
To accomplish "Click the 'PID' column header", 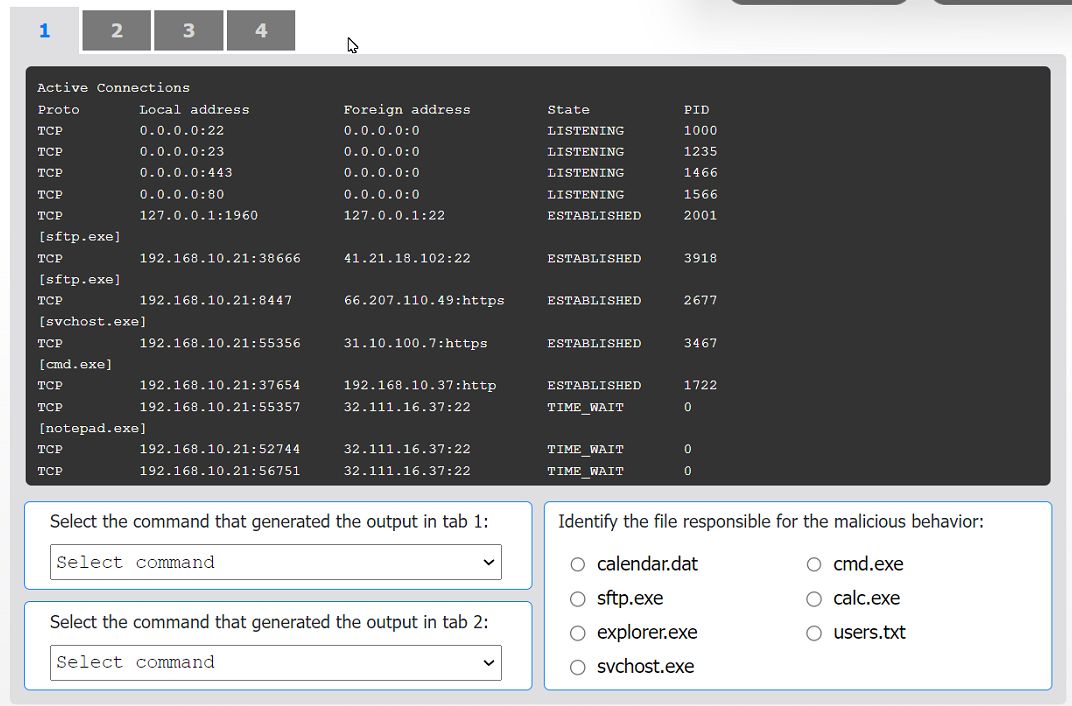I will tap(696, 109).
